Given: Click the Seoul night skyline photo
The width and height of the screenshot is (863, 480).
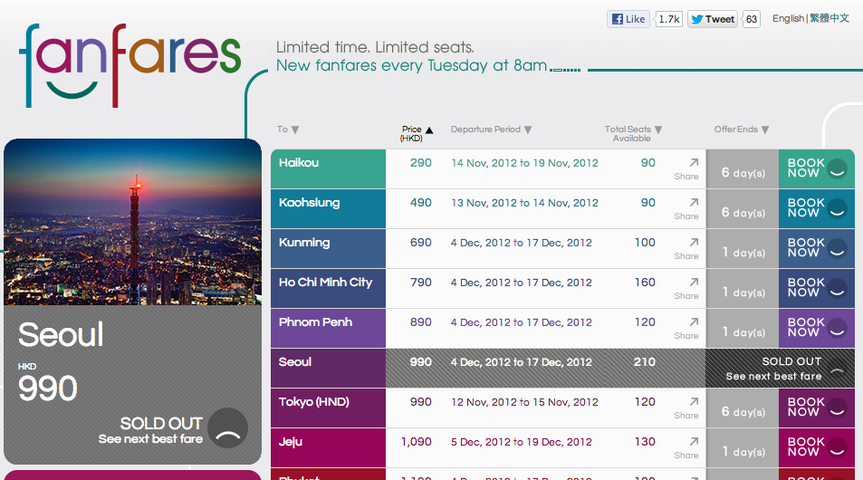Looking at the screenshot, I should [133, 222].
